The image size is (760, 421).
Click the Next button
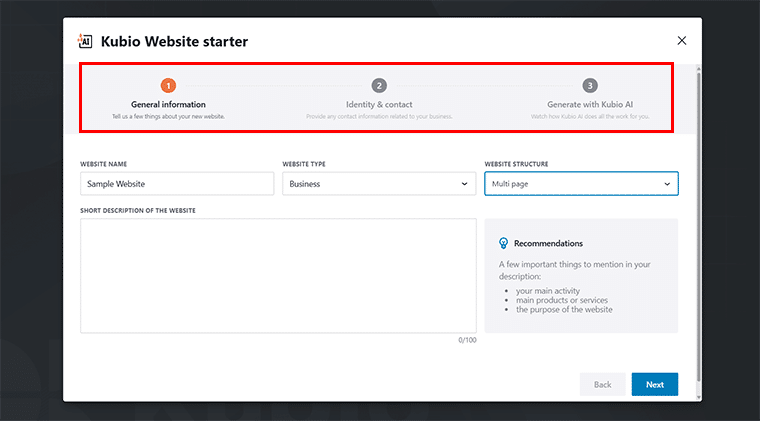click(654, 384)
